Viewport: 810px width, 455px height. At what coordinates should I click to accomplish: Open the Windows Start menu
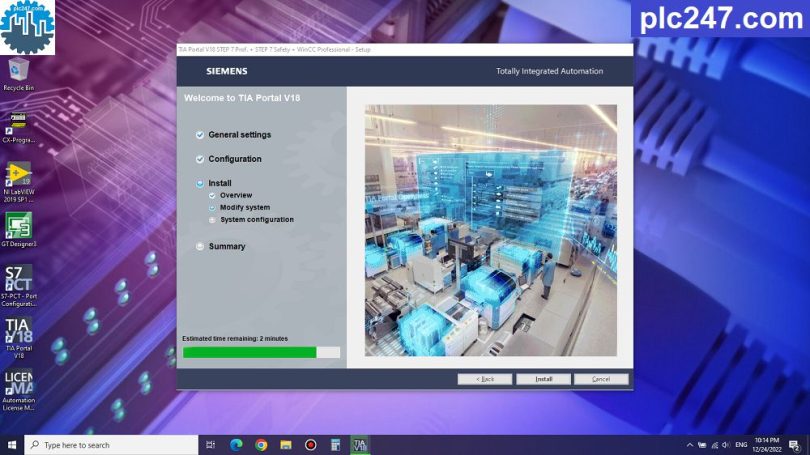coord(12,445)
